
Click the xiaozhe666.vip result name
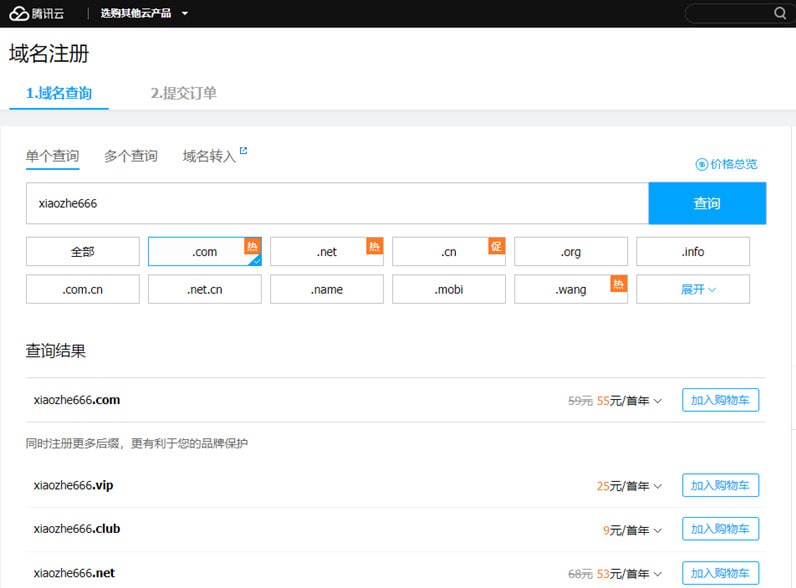(x=74, y=485)
